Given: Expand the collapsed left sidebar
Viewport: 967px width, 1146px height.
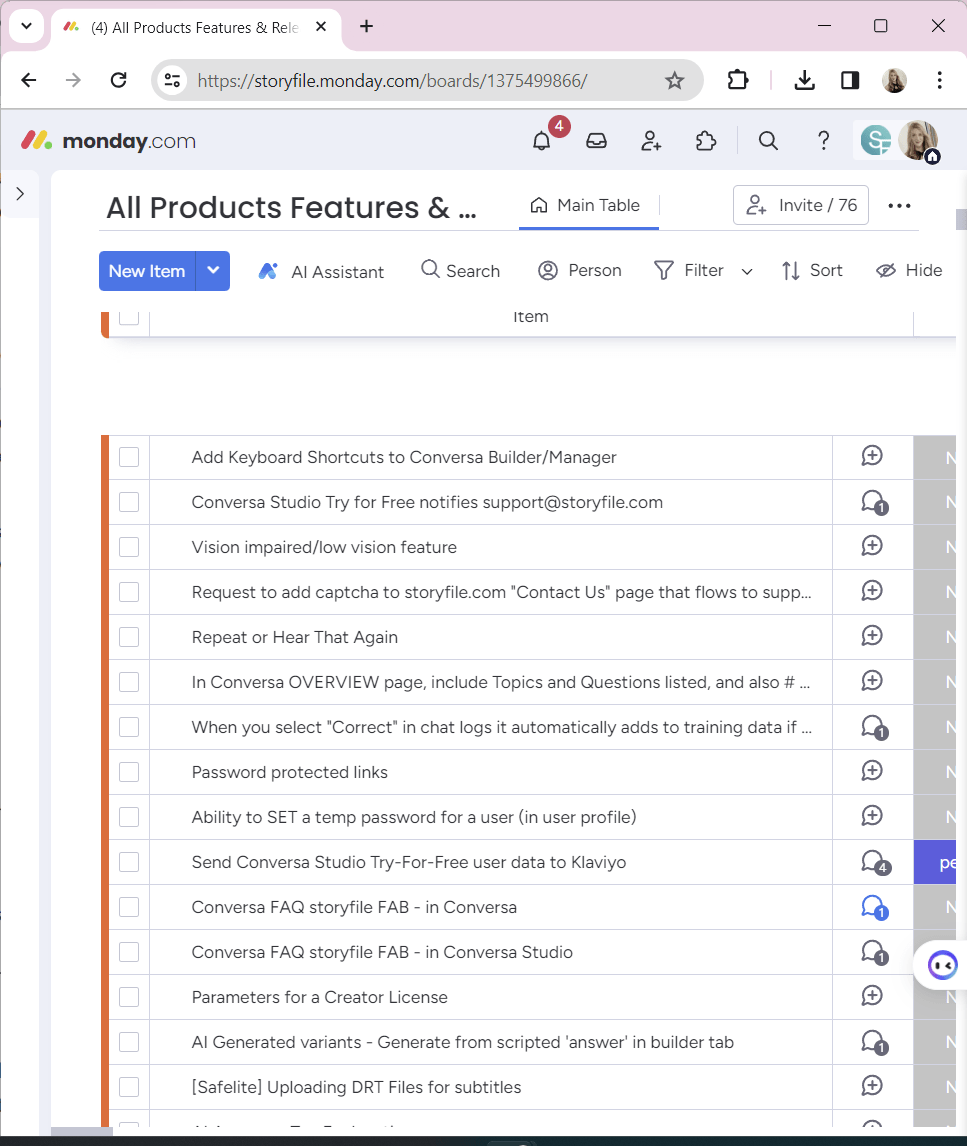Looking at the screenshot, I should pos(20,194).
